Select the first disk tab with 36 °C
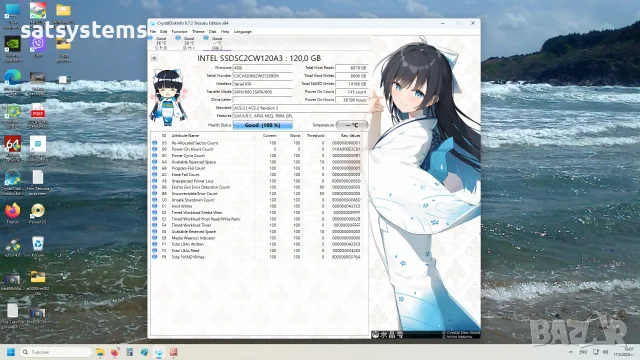This screenshot has height=360, width=640. click(x=160, y=43)
